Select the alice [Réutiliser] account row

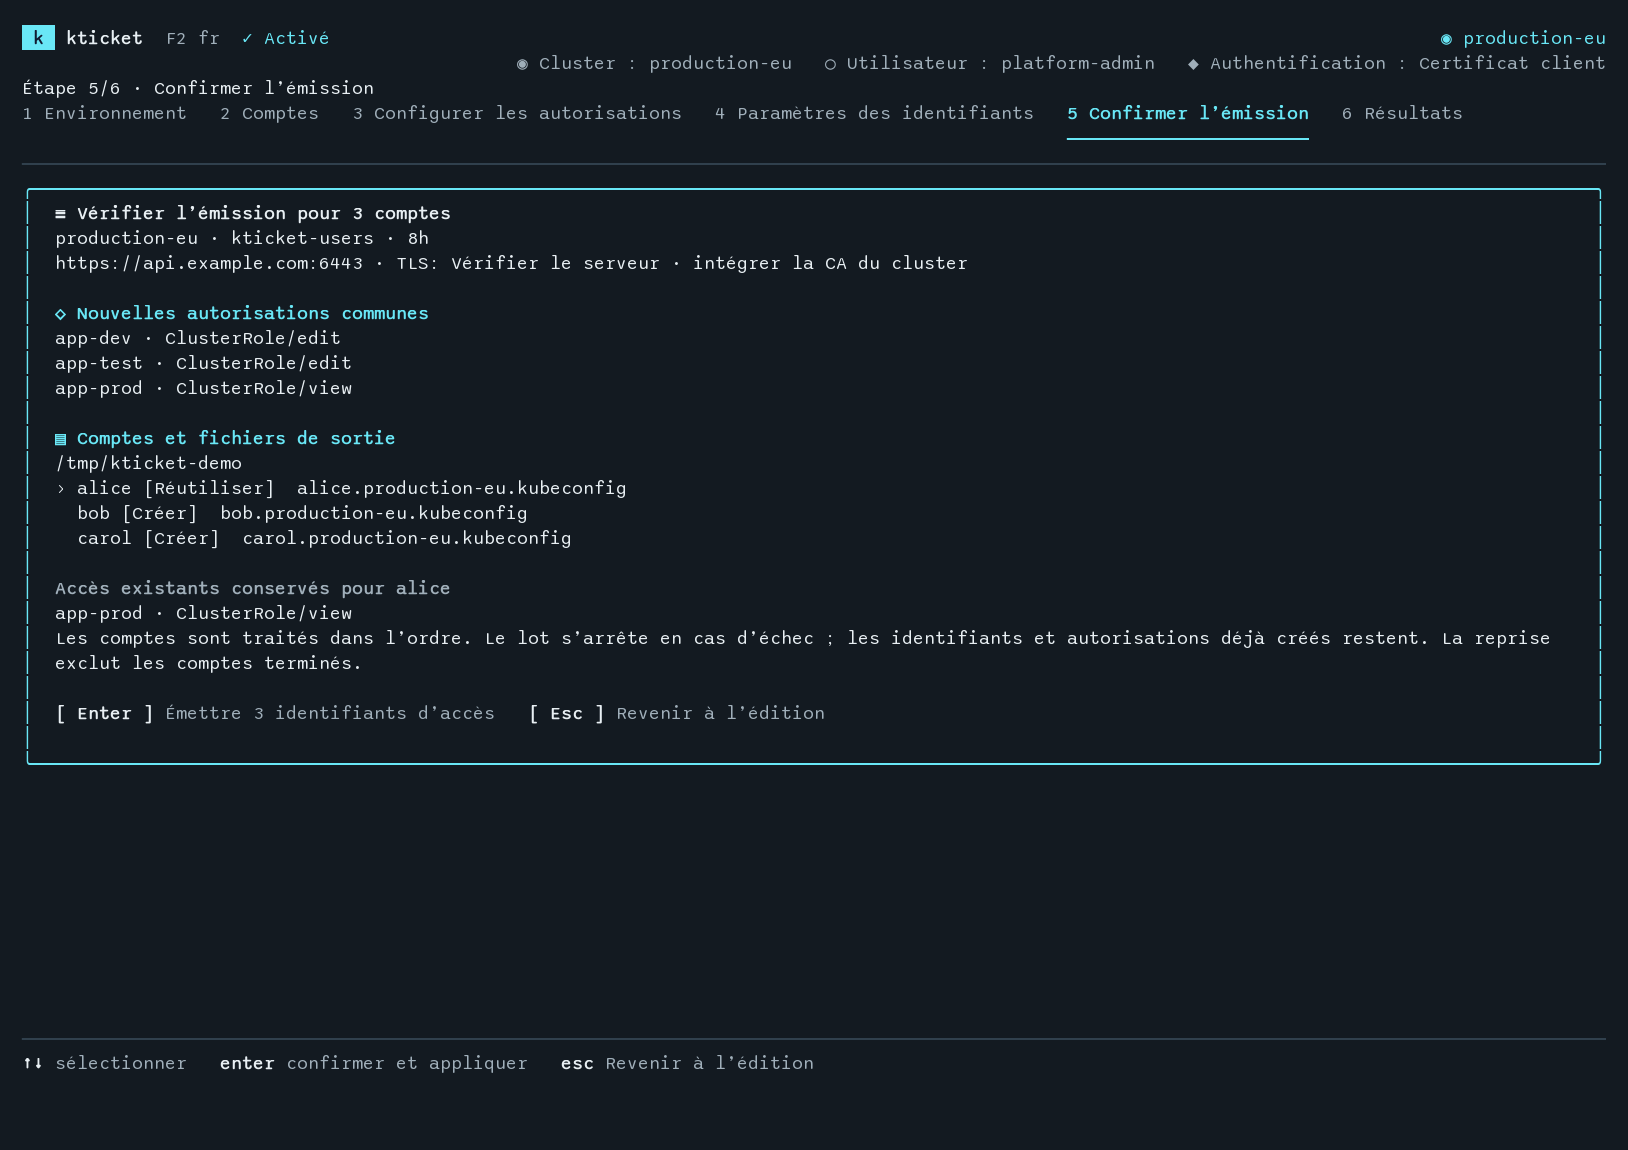[x=341, y=489]
